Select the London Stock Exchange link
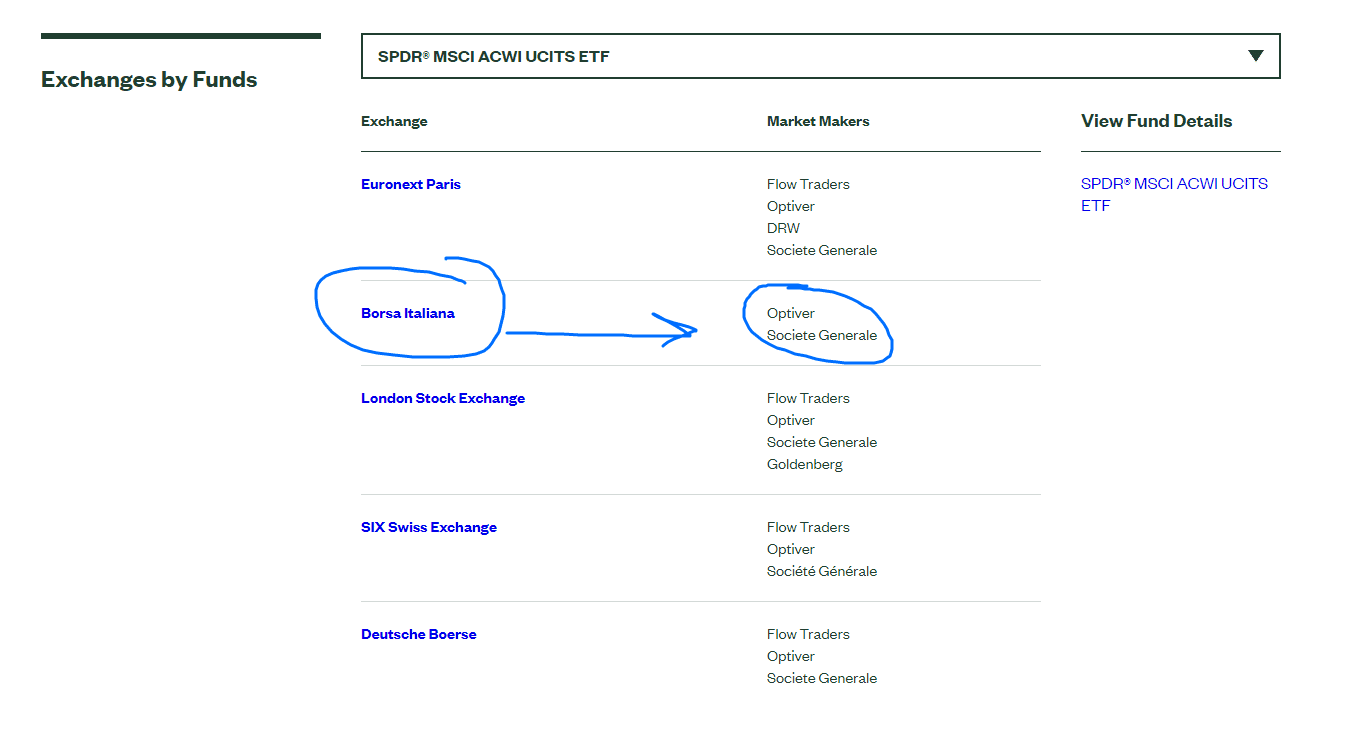The height and width of the screenshot is (729, 1349). [x=443, y=398]
